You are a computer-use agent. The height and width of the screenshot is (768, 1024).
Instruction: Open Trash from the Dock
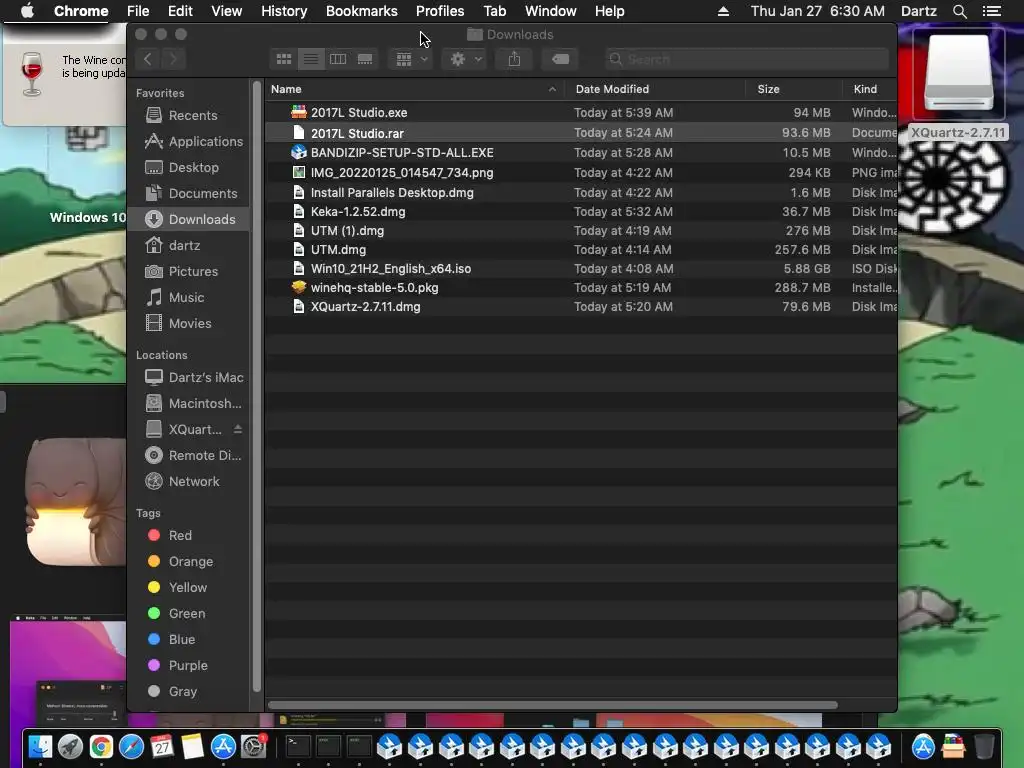(x=984, y=746)
